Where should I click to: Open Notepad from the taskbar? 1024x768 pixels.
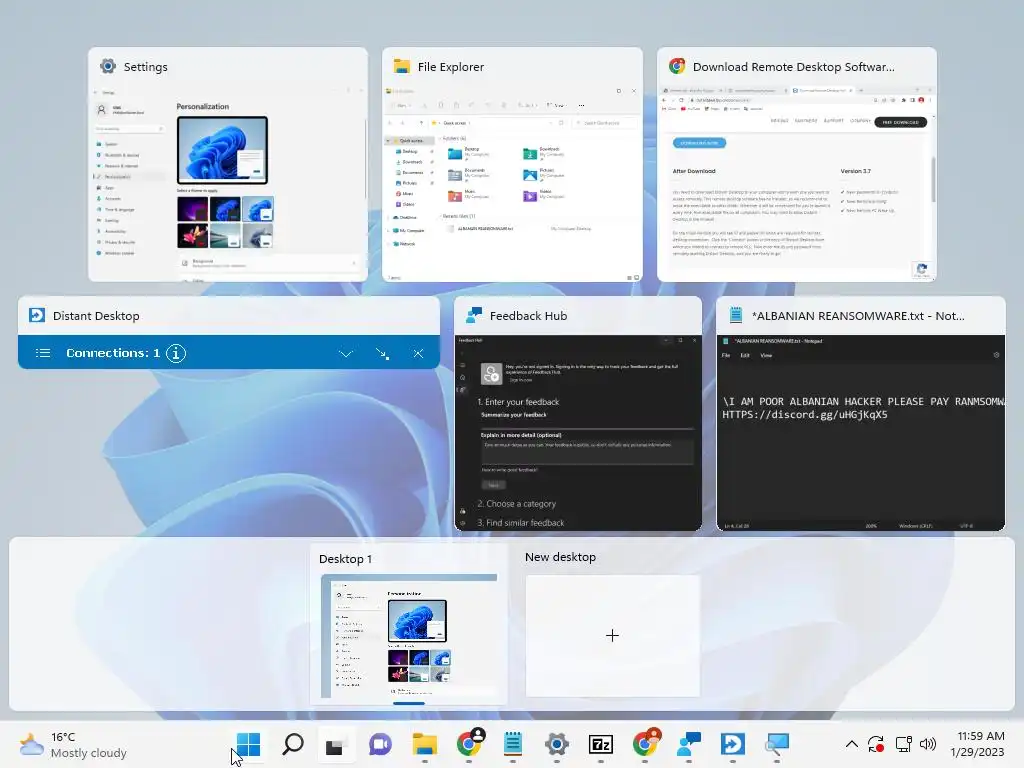point(513,744)
